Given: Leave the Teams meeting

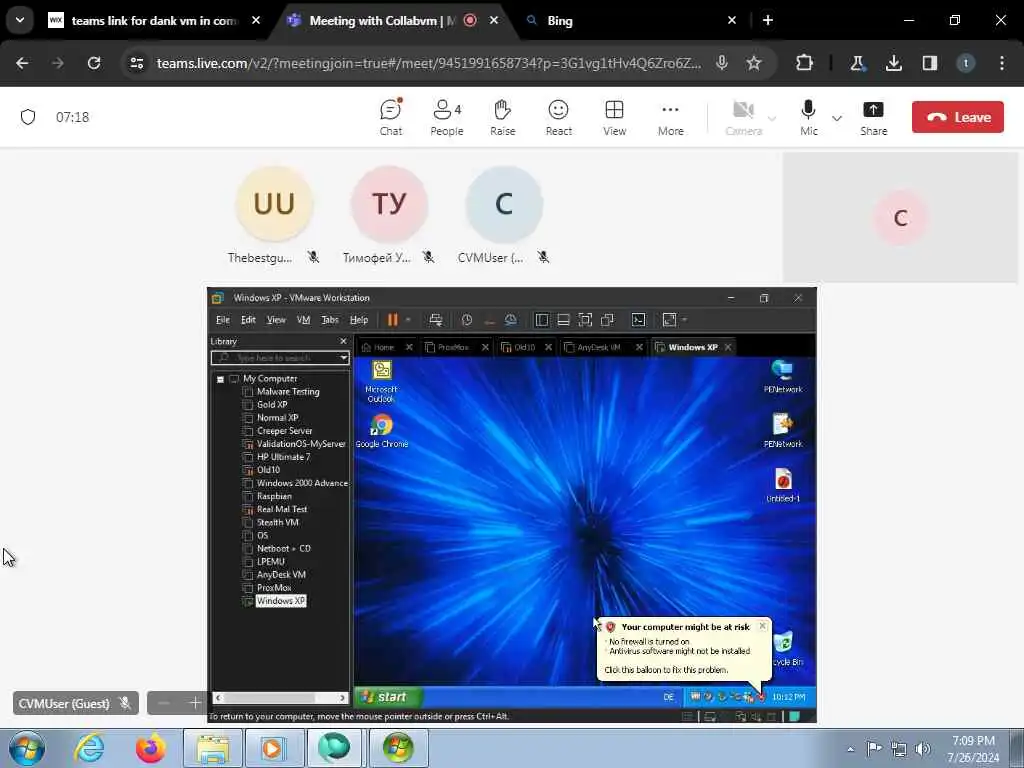Looking at the screenshot, I should (957, 117).
